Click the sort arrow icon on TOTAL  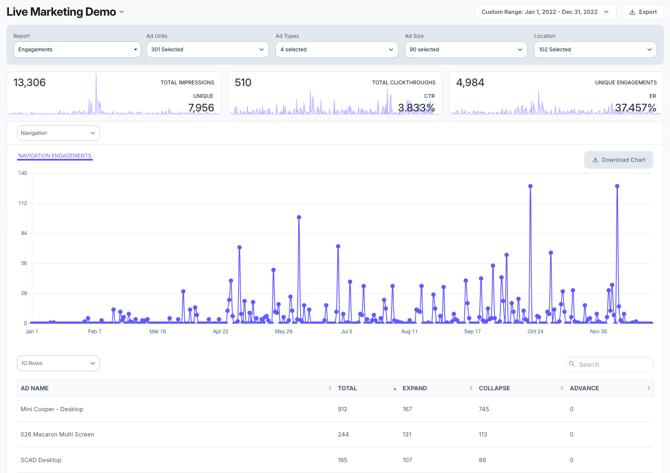coord(394,388)
